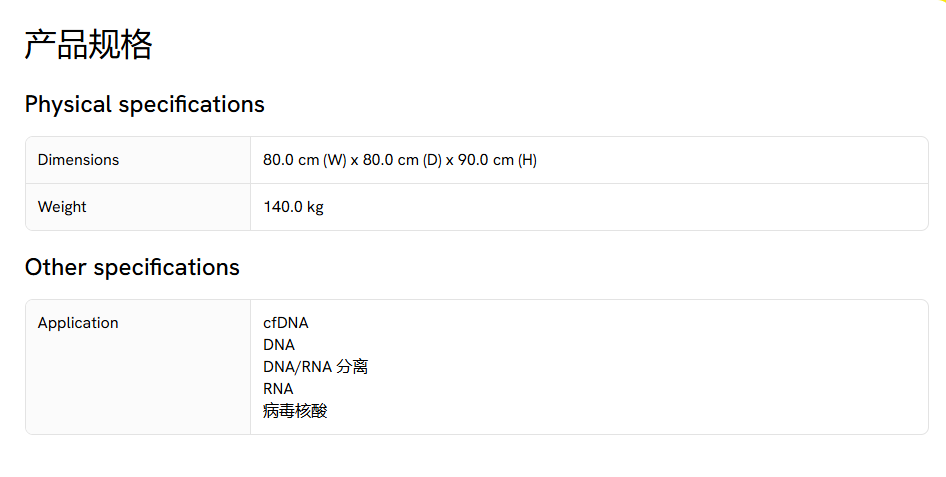Click the 分离 characters after DNA/RNA
Image resolution: width=946 pixels, height=477 pixels.
point(352,367)
